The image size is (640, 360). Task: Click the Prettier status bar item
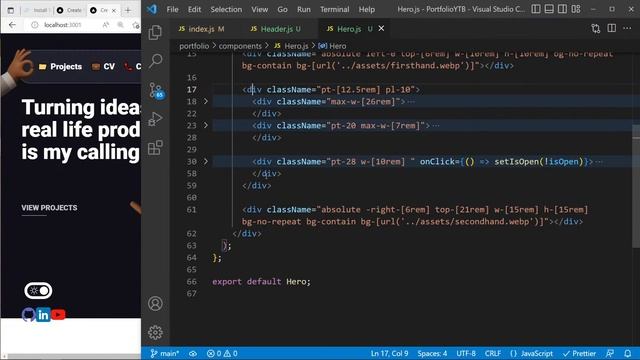click(579, 353)
